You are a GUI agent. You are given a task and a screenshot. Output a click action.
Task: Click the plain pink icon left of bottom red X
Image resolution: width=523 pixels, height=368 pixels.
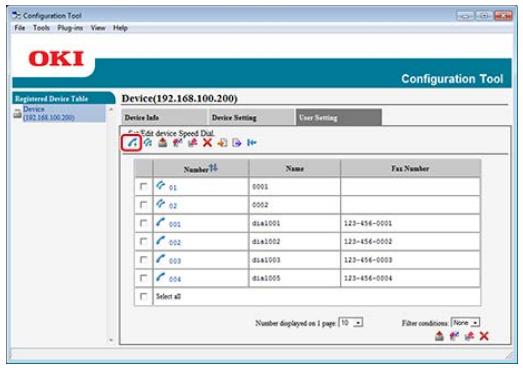pos(469,336)
